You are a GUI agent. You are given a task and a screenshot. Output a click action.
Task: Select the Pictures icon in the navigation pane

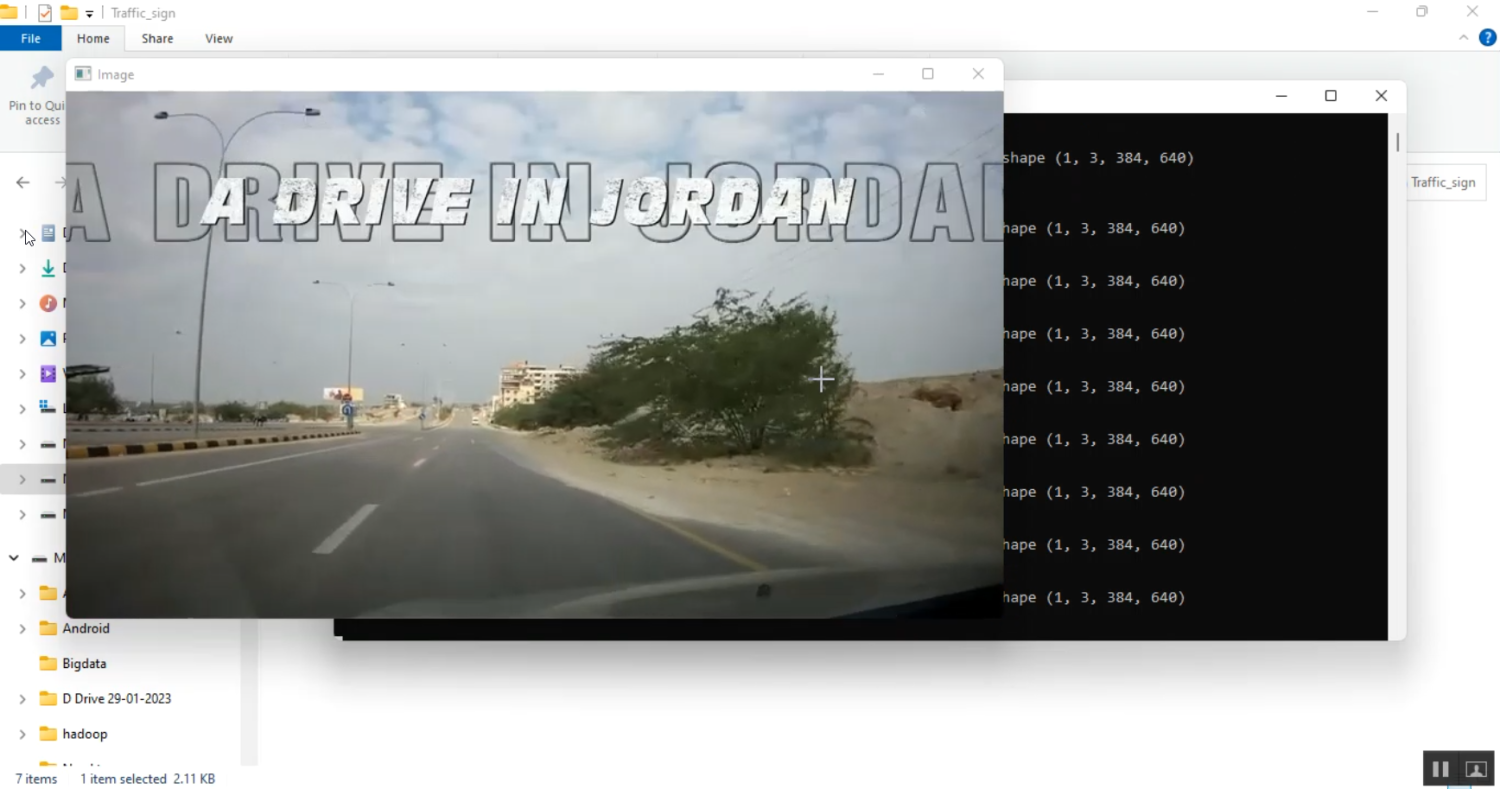[x=48, y=338]
